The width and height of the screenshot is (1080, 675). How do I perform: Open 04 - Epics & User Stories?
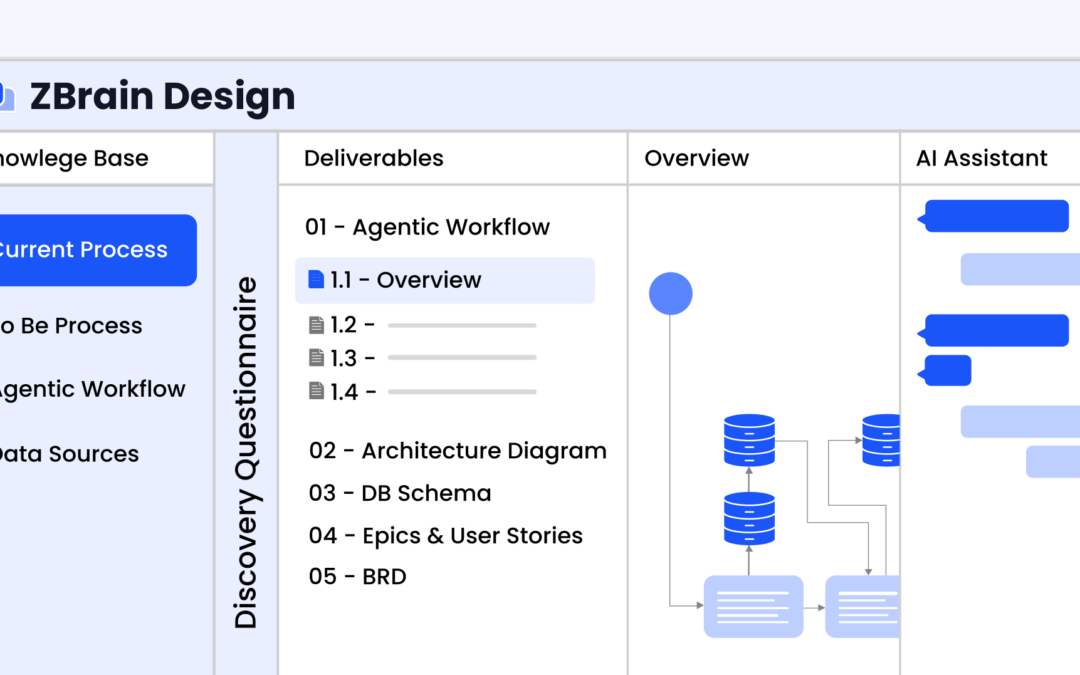click(446, 536)
